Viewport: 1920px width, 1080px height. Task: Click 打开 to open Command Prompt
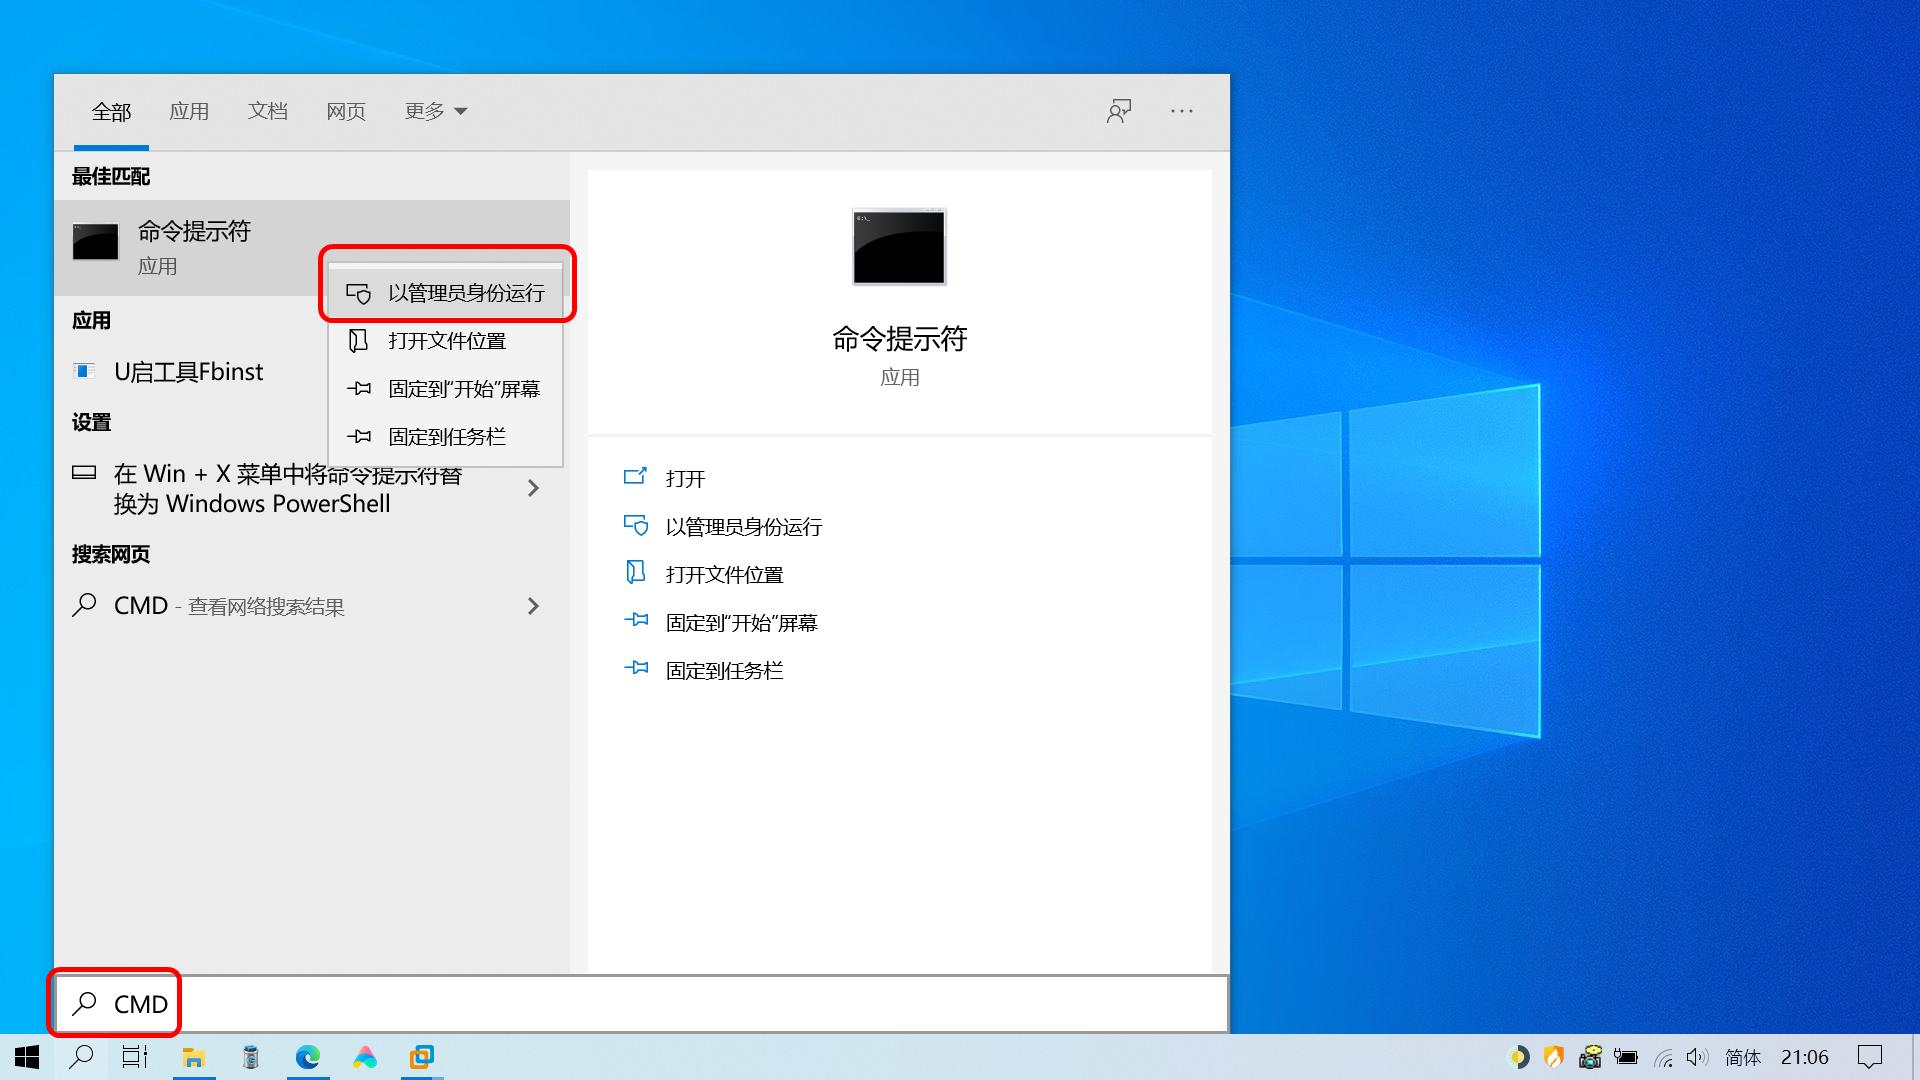pyautogui.click(x=685, y=478)
